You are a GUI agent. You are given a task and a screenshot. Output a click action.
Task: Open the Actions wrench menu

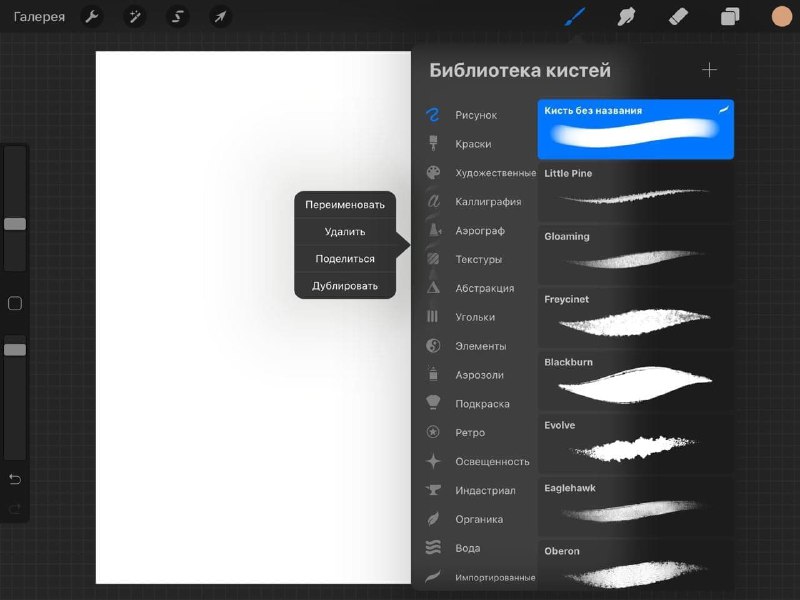tap(90, 17)
